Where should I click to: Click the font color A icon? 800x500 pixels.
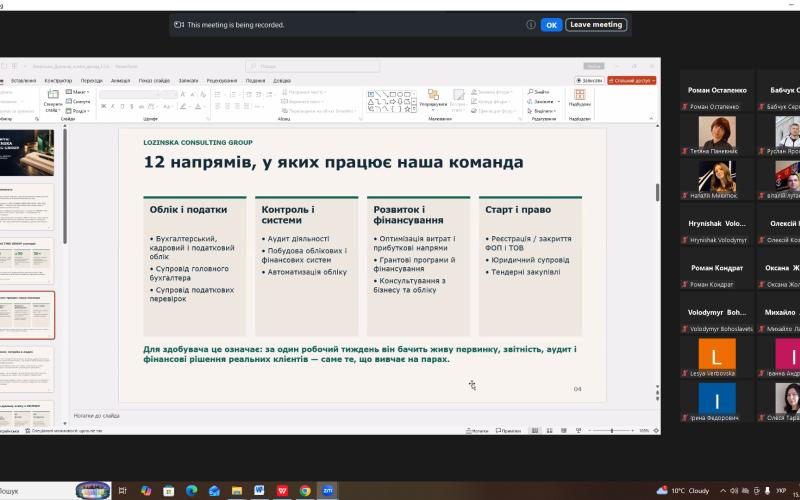(x=199, y=106)
